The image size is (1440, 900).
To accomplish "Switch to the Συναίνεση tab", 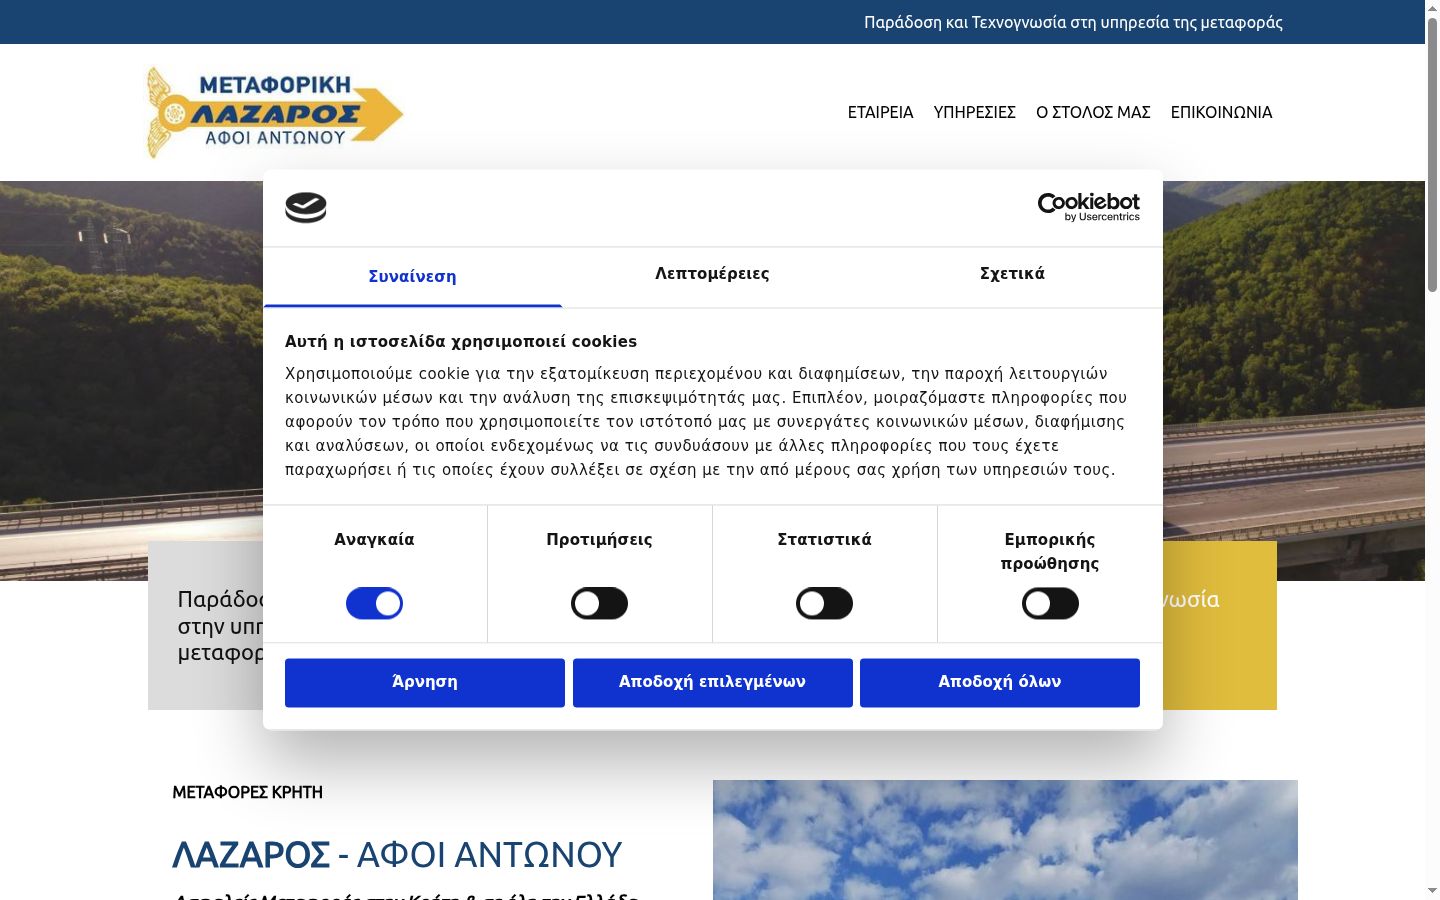I will 413,277.
